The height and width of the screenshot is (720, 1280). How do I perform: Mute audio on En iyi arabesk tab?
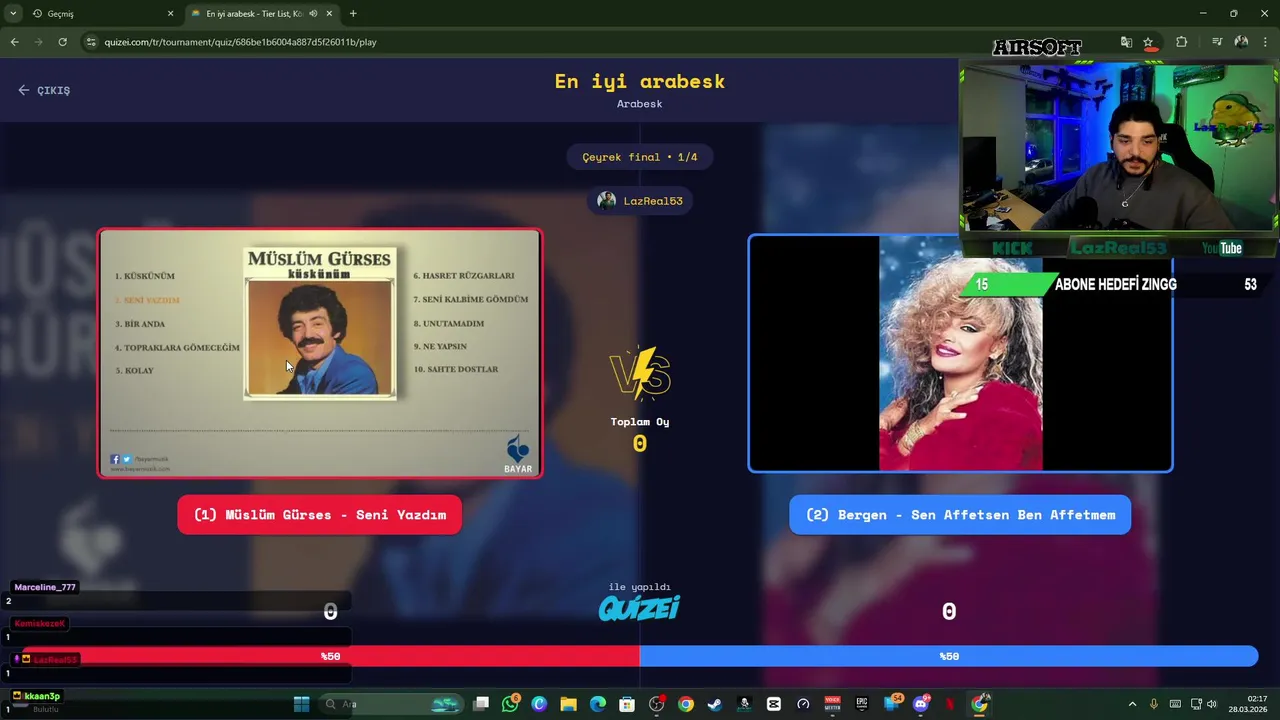pos(313,14)
